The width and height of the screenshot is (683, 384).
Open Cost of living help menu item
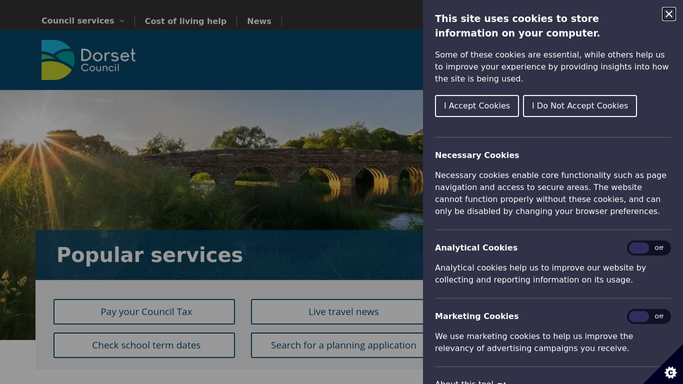click(x=186, y=21)
